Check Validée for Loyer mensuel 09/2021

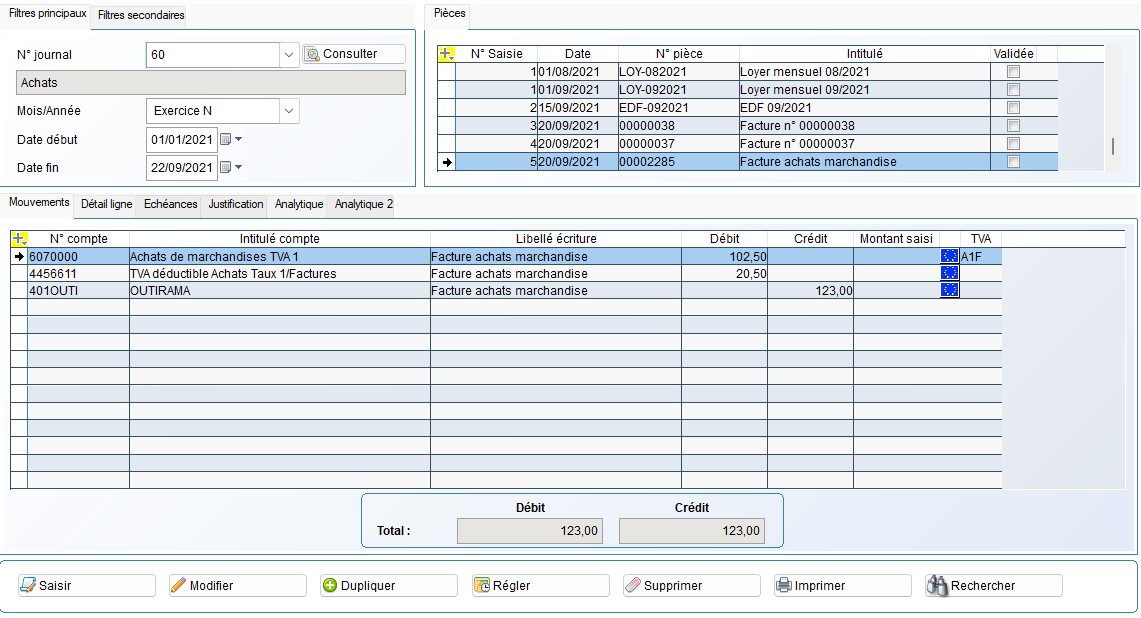(1013, 90)
